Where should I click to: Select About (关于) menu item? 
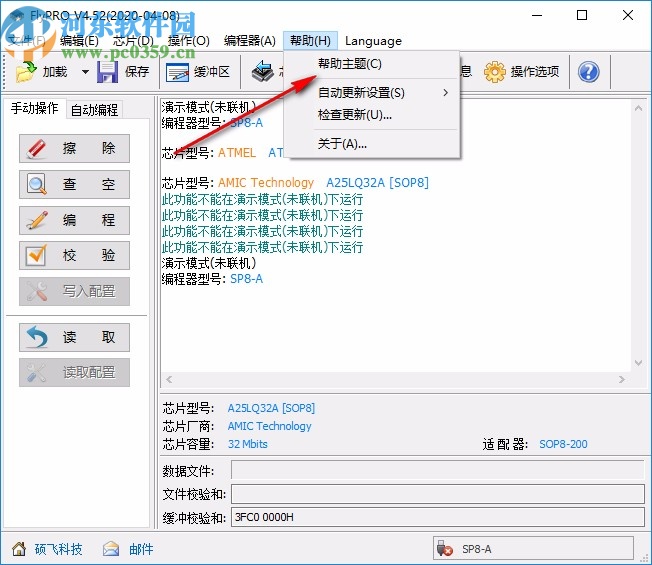[372, 144]
